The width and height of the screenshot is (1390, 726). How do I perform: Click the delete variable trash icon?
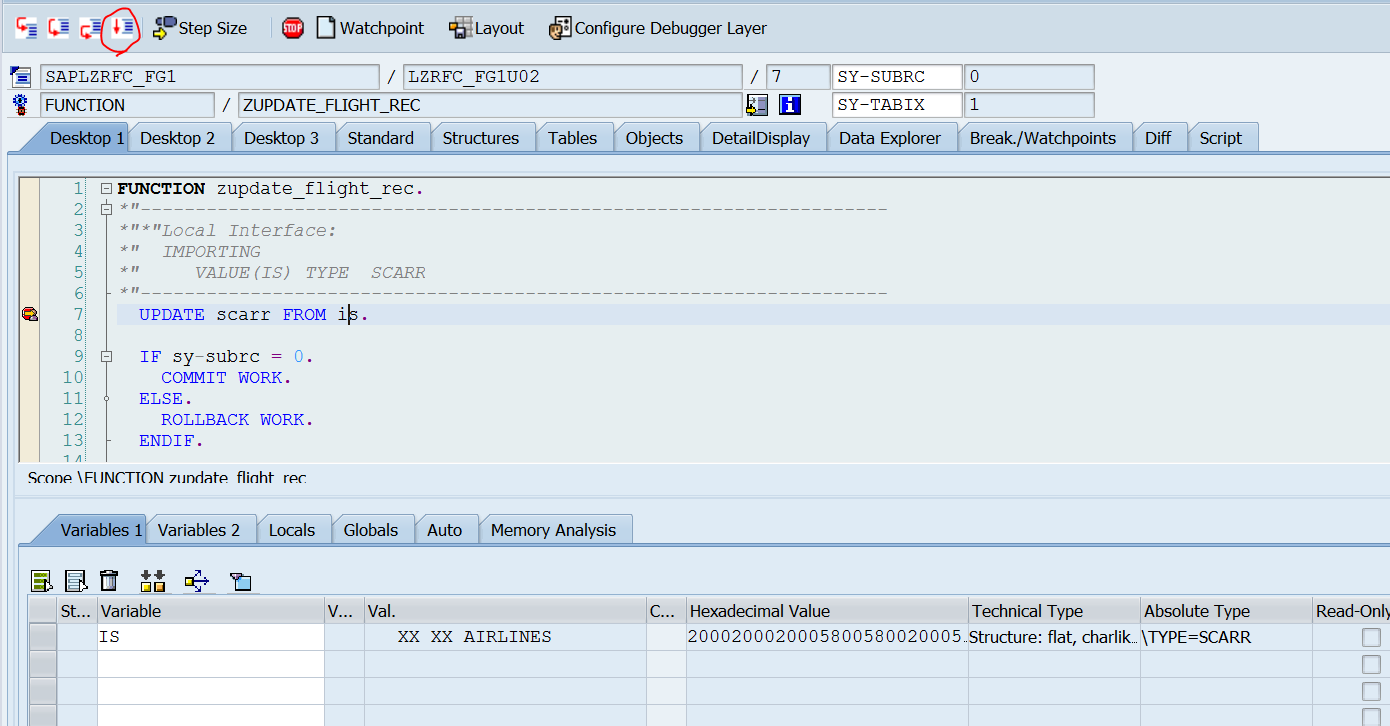tap(109, 580)
